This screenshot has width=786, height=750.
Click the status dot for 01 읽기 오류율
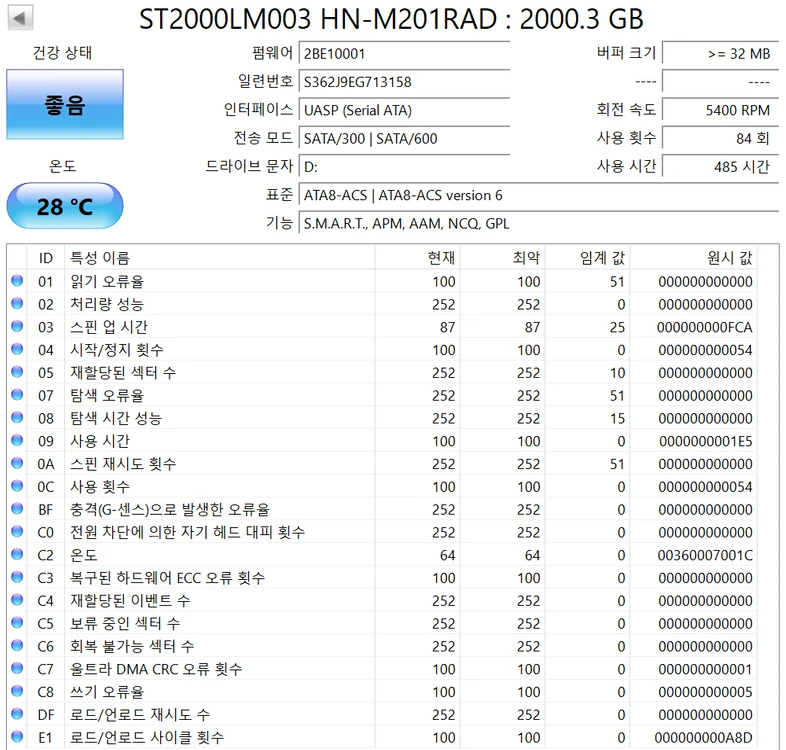17,281
